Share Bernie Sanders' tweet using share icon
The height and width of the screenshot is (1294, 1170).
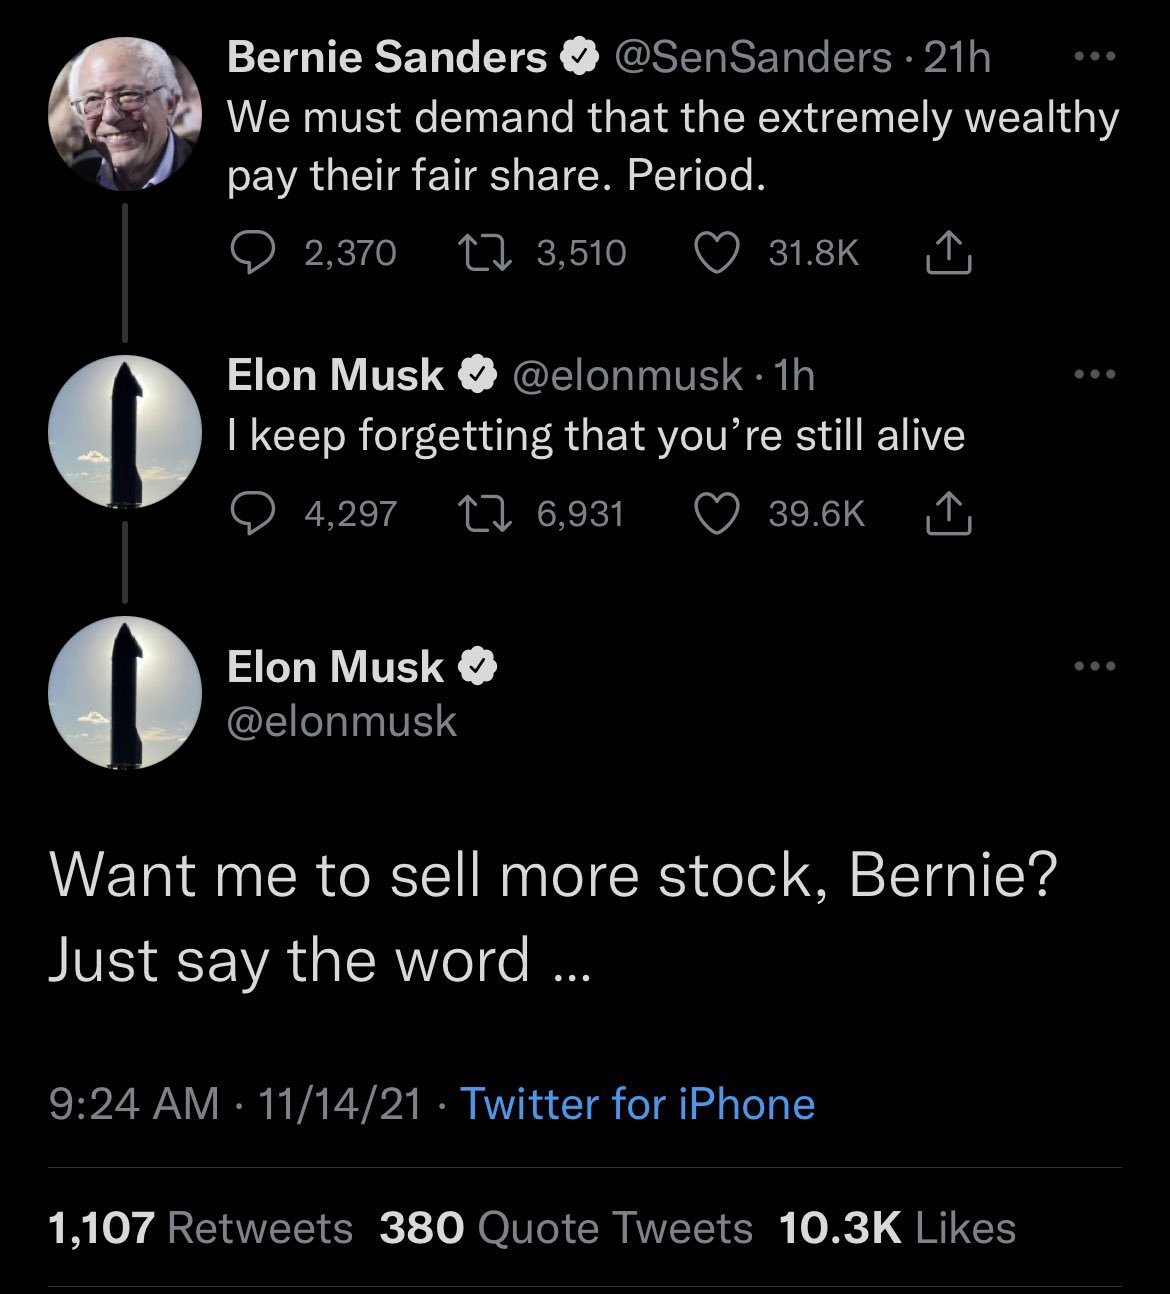point(947,254)
